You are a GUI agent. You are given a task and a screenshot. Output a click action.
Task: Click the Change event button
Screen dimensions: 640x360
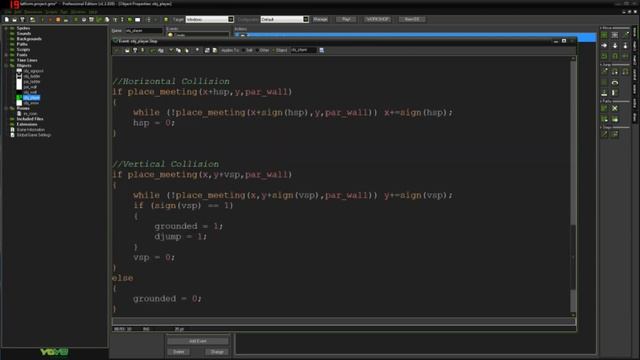point(217,352)
